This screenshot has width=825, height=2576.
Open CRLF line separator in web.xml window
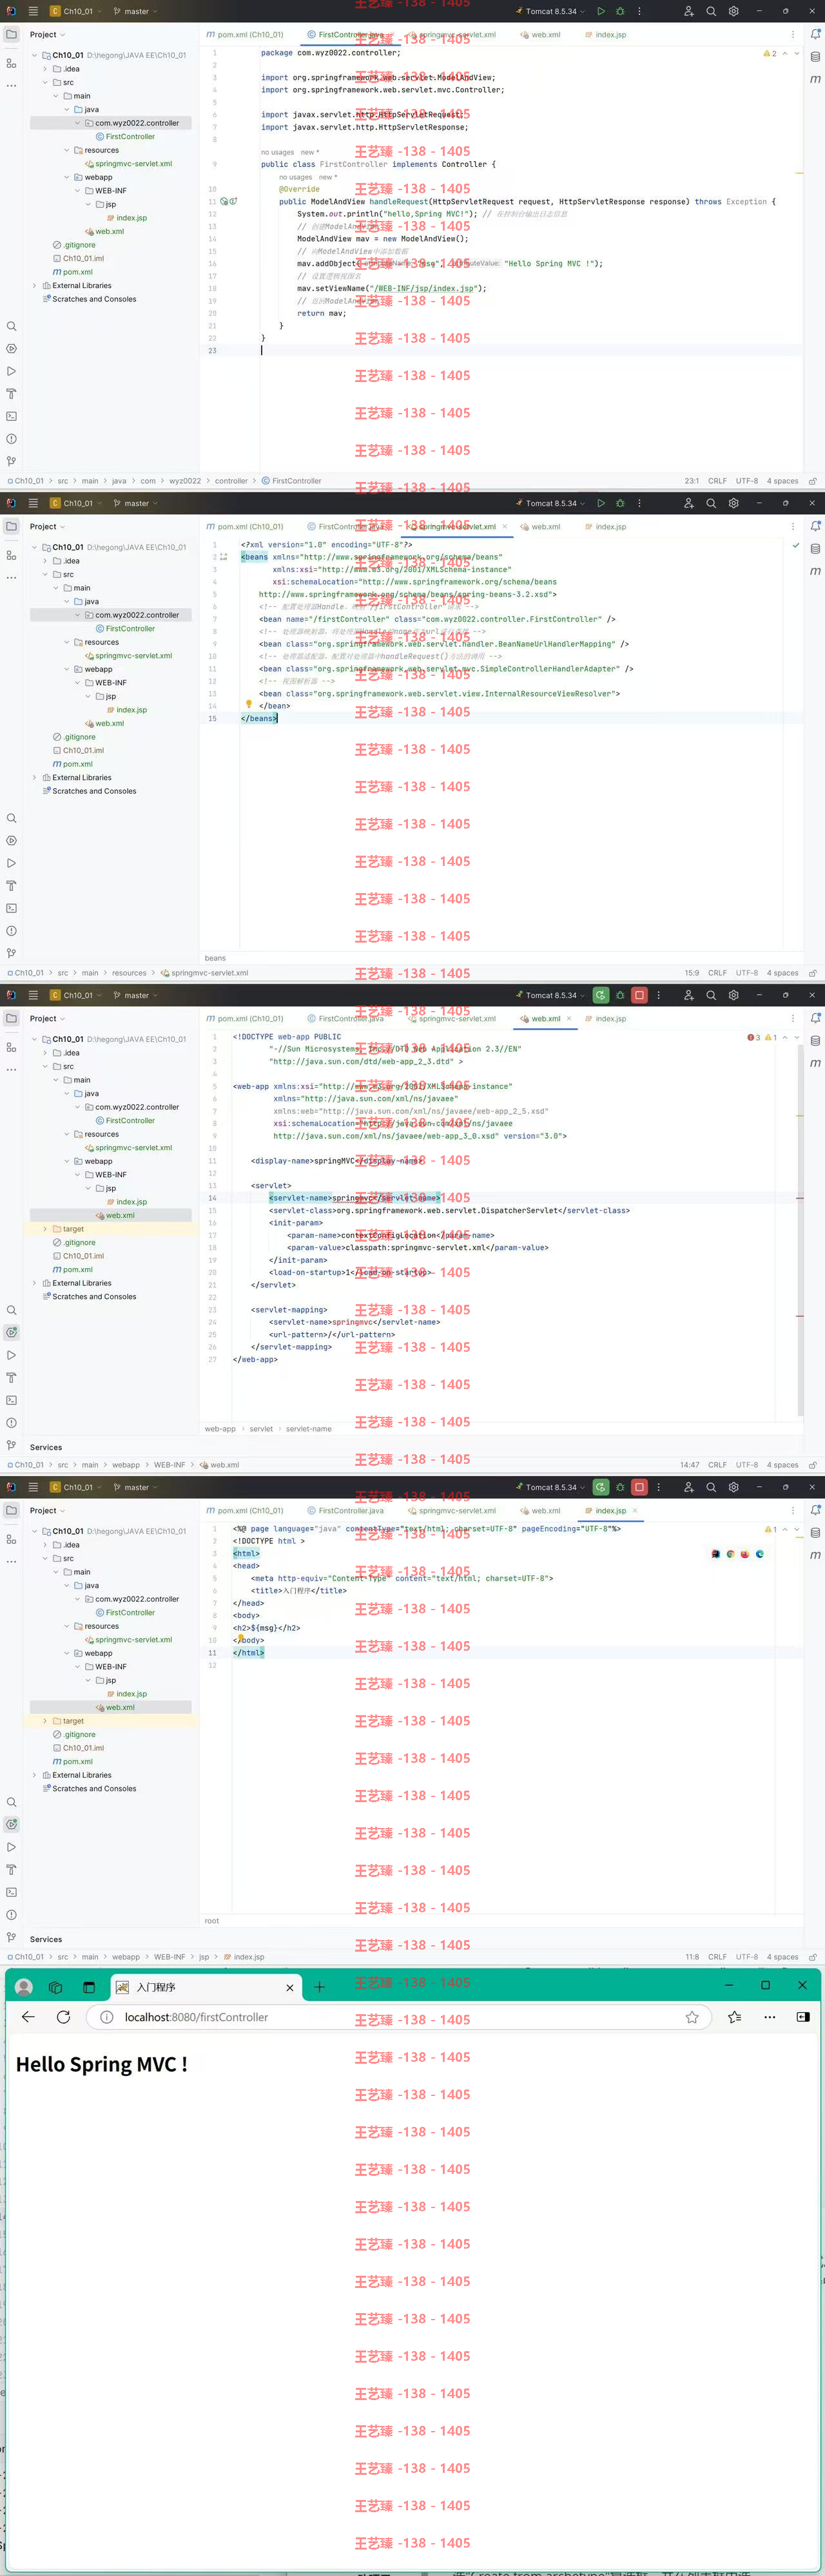[x=717, y=1465]
